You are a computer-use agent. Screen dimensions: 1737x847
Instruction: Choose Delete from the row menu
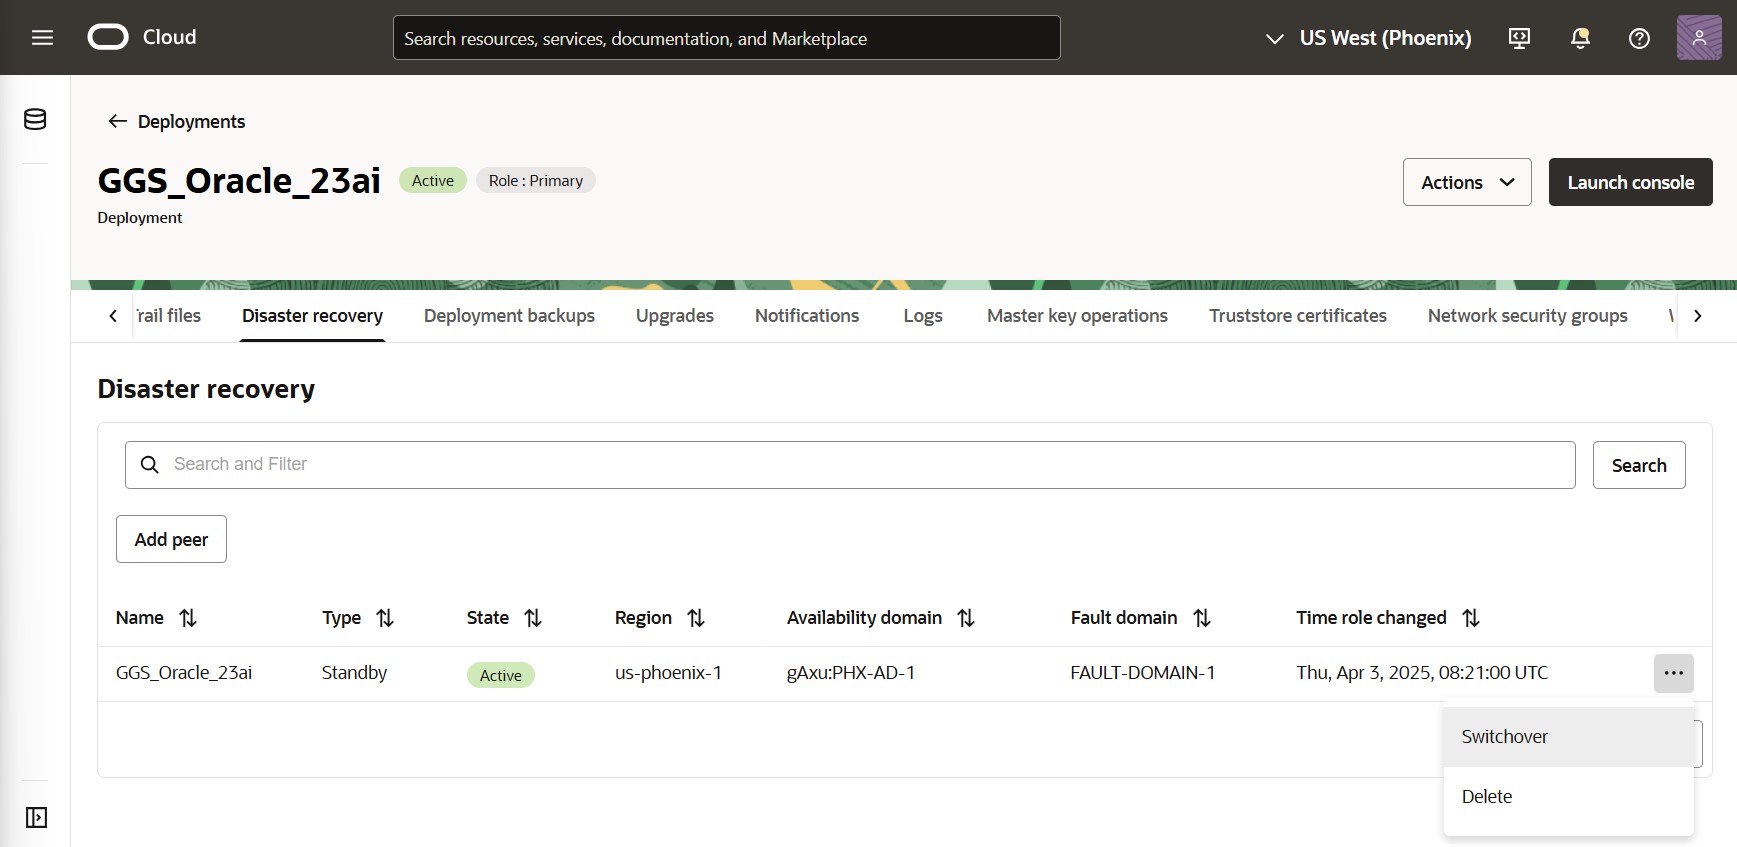click(x=1569, y=797)
